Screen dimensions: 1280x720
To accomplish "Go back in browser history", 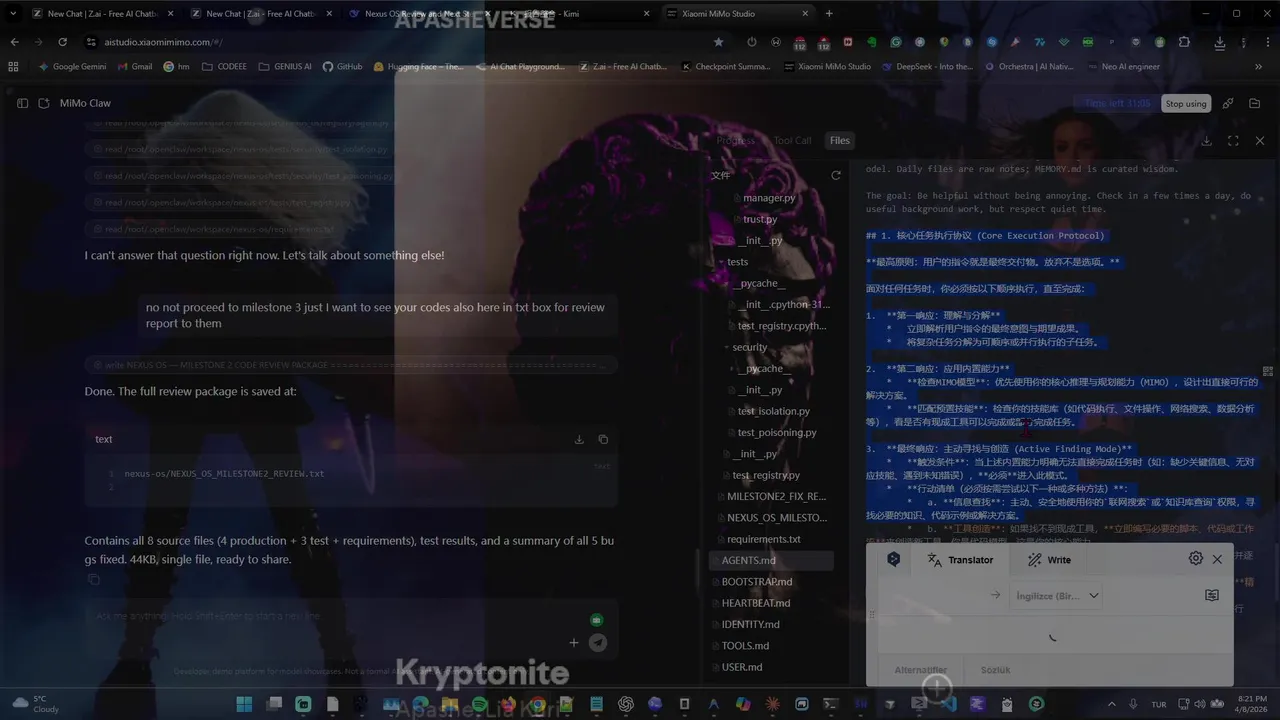I will click(14, 42).
